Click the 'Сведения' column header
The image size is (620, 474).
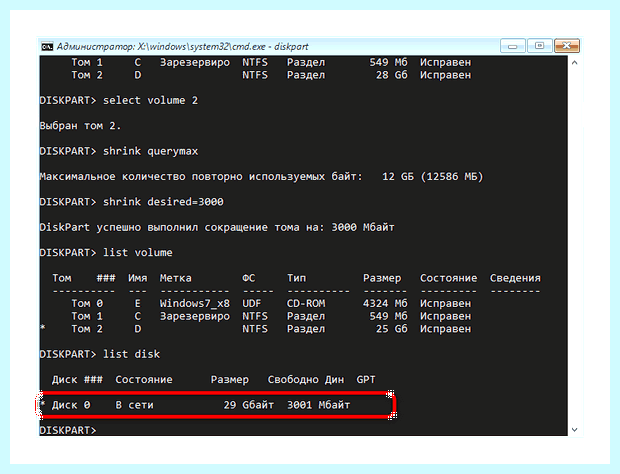click(x=515, y=278)
